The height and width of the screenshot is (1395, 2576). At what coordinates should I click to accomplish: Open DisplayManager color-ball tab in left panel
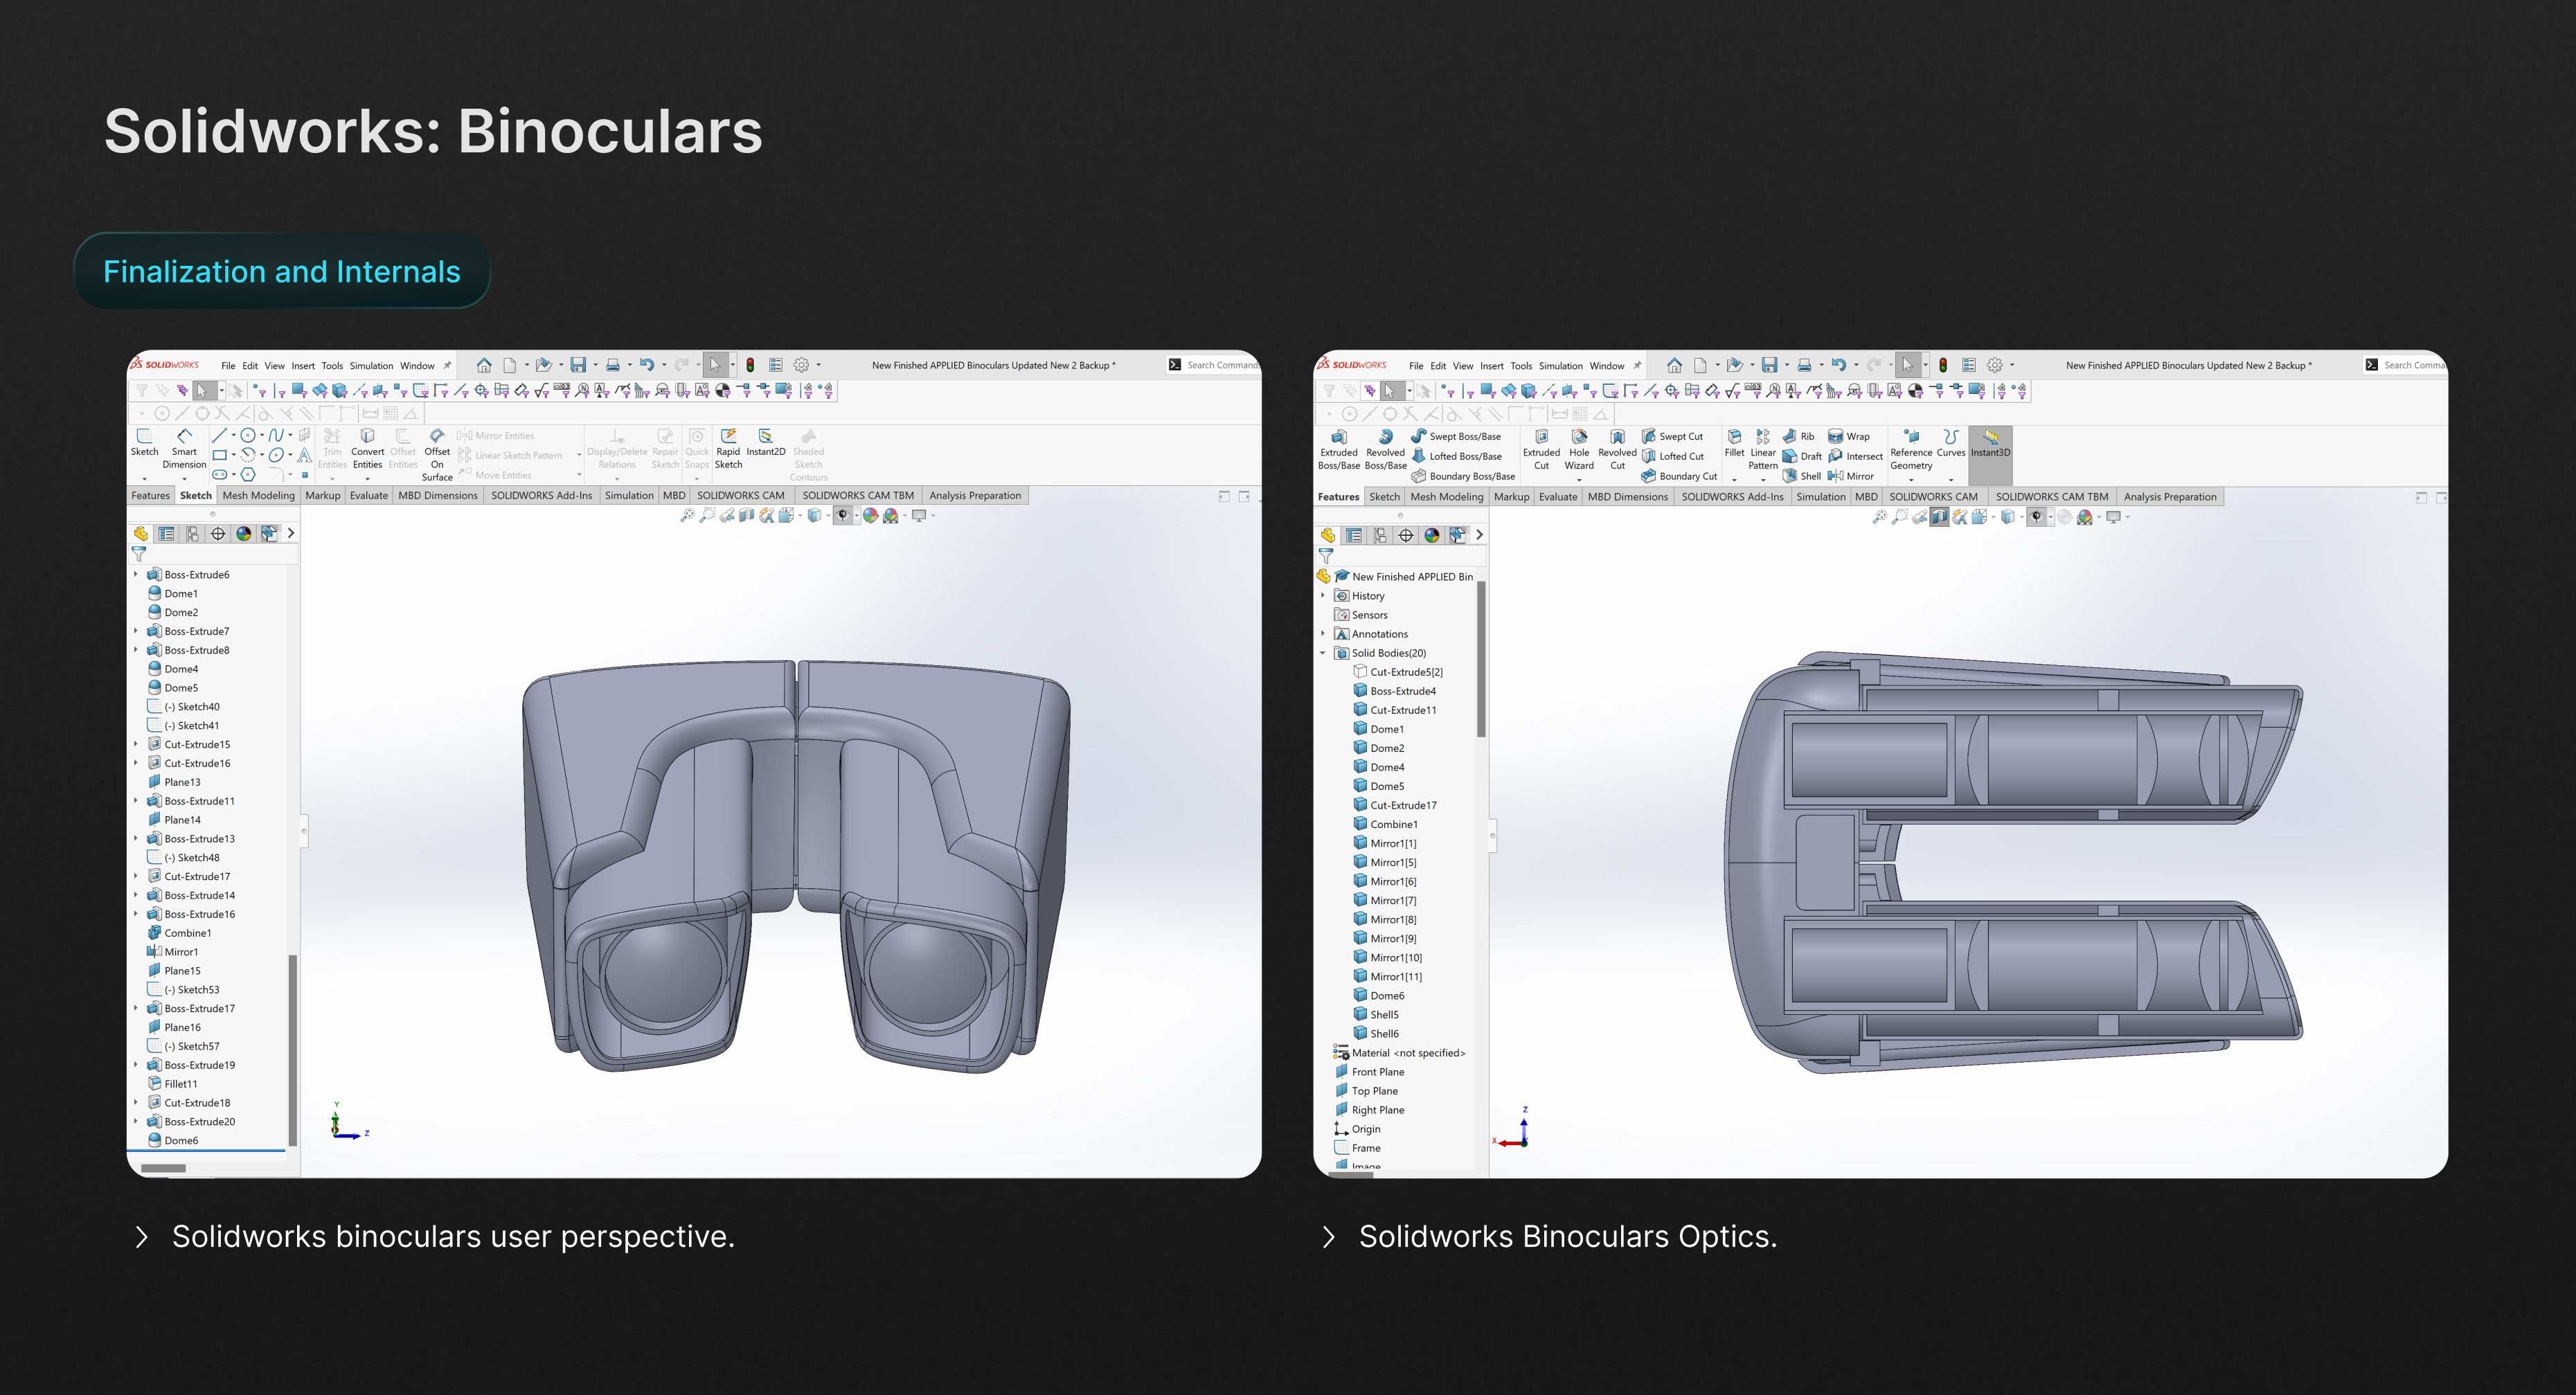click(x=244, y=534)
